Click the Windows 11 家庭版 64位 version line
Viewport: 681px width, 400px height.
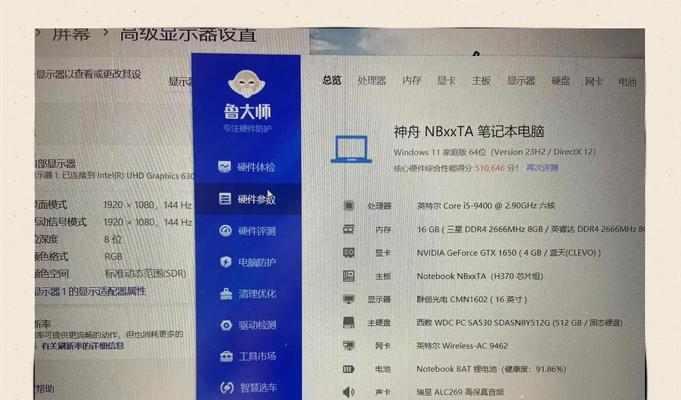(495, 152)
